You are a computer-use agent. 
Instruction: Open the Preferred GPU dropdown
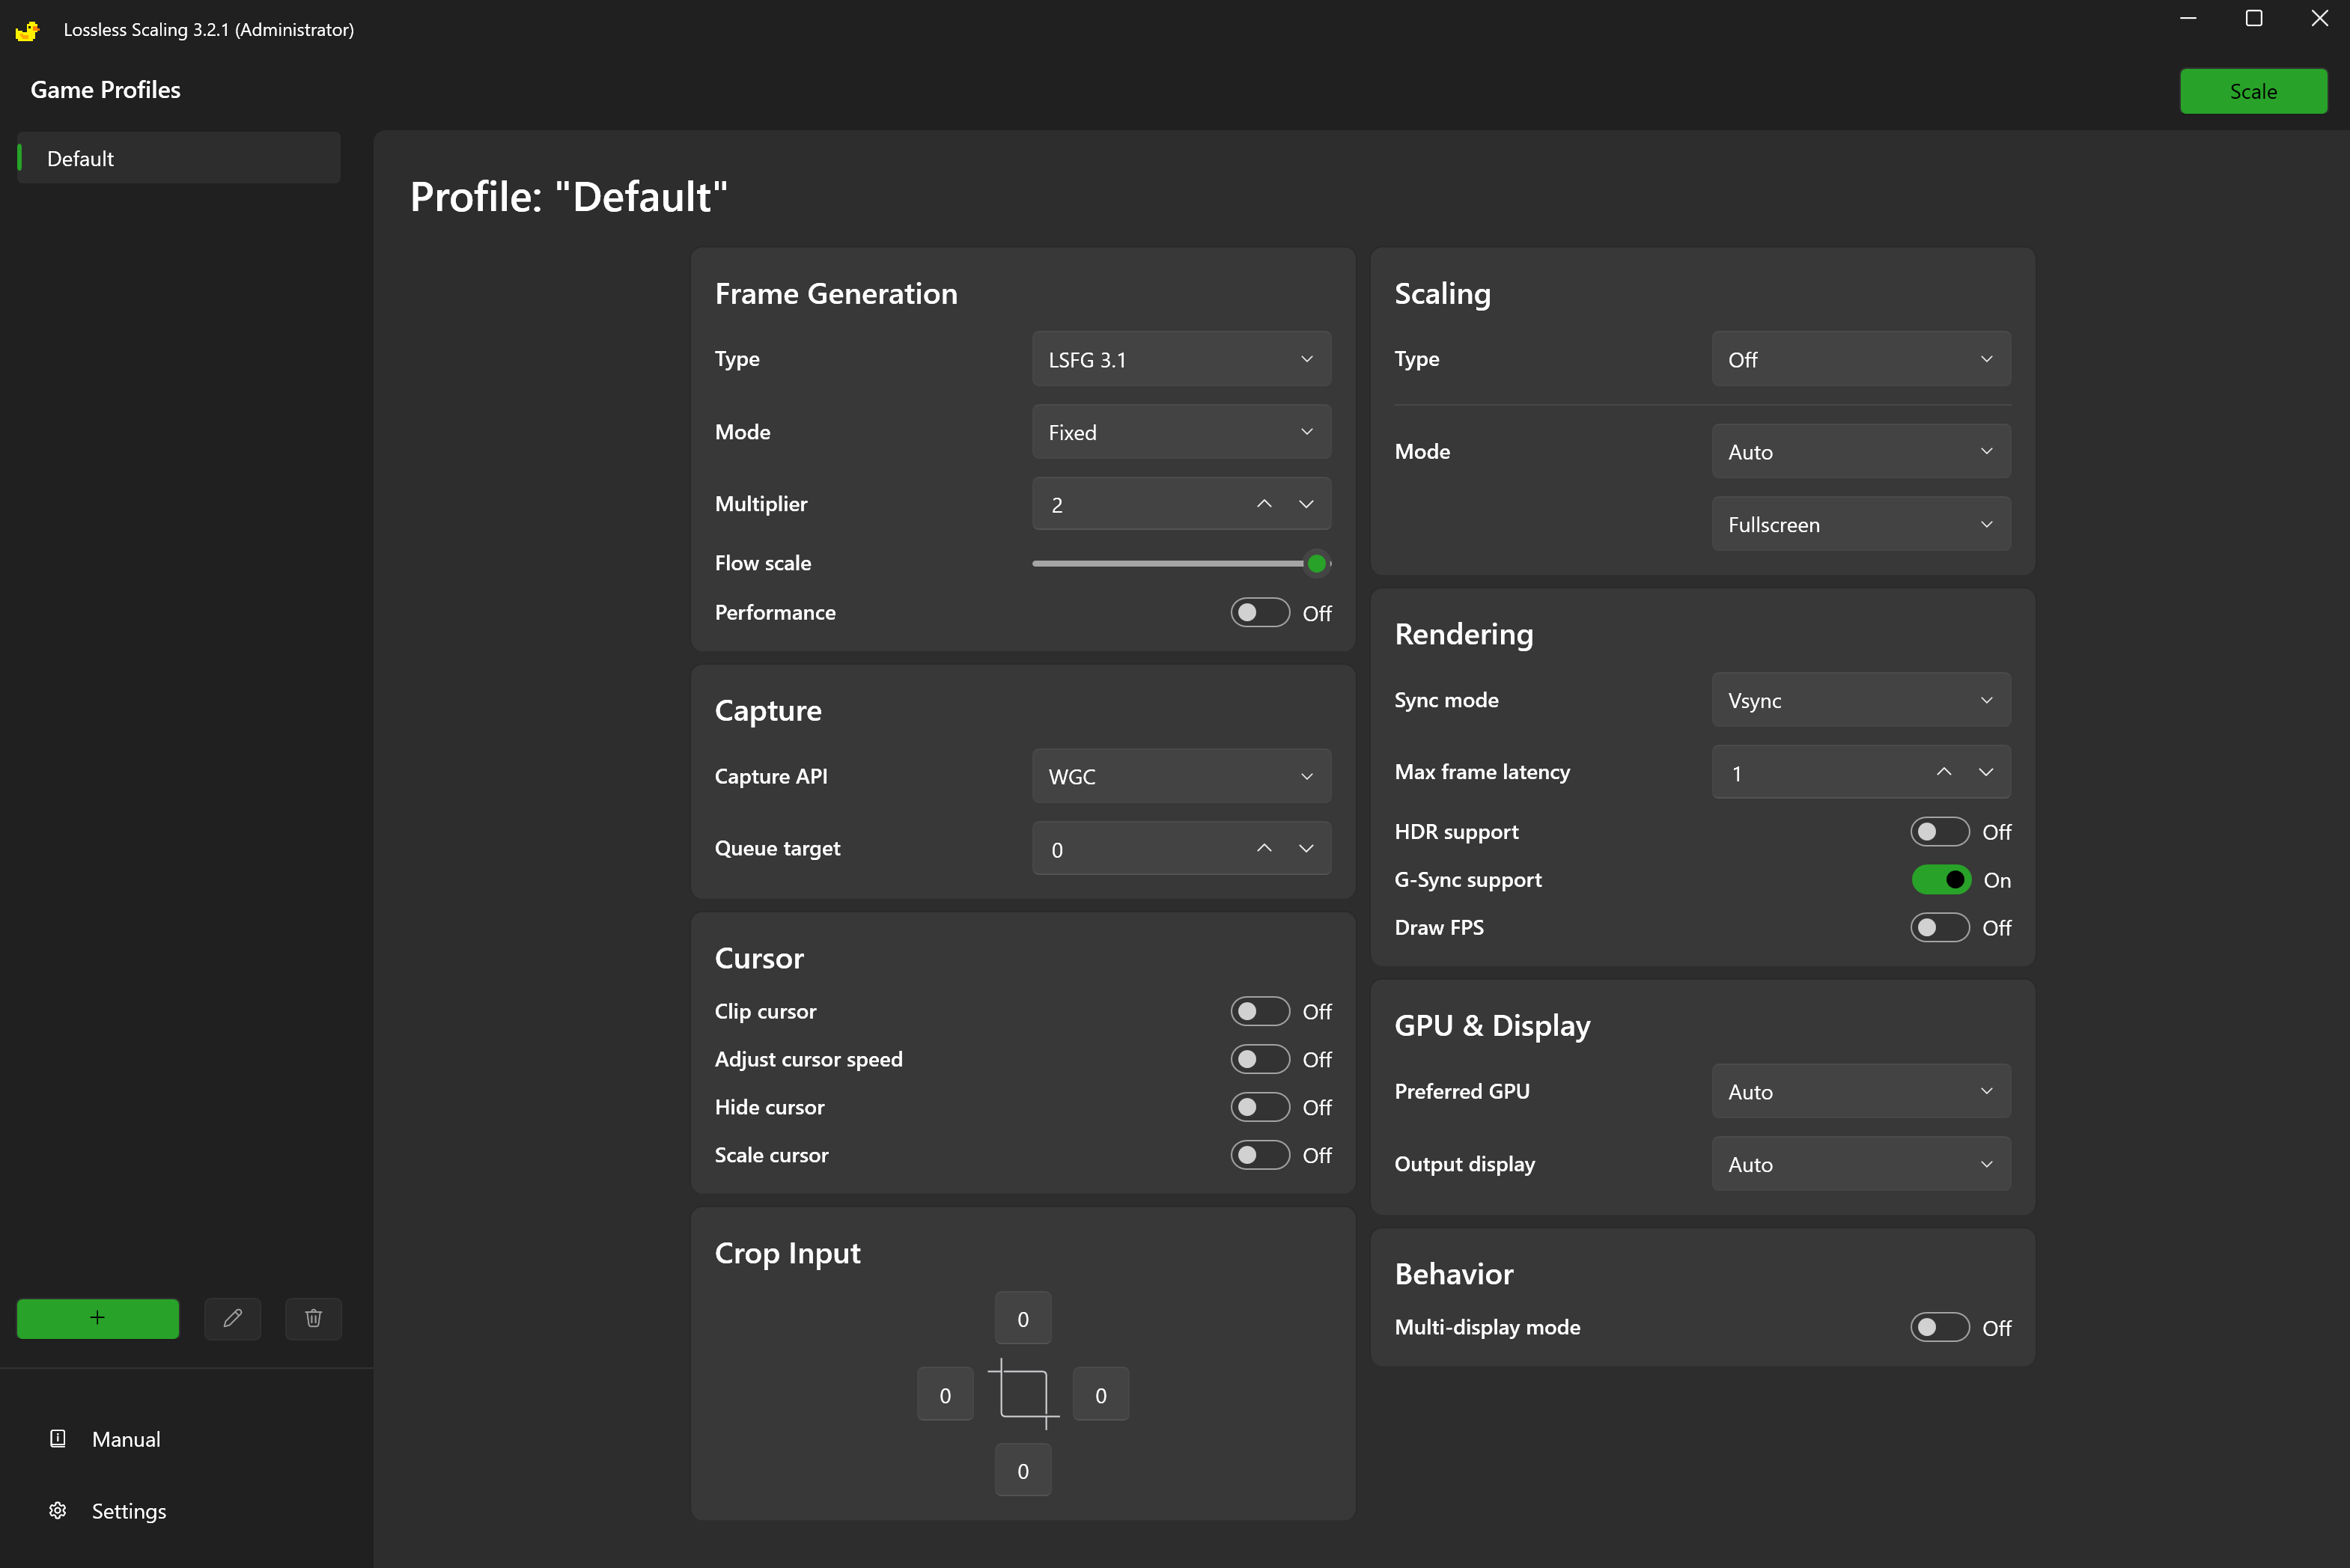[1861, 1091]
